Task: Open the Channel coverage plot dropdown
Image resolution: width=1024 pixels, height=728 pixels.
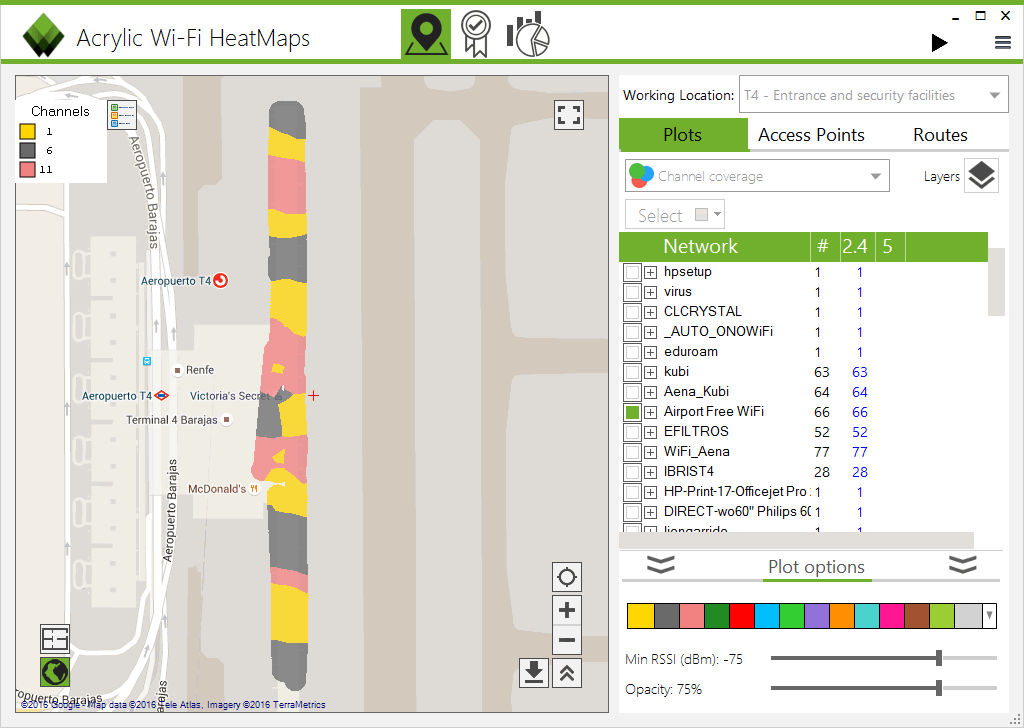Action: point(758,176)
